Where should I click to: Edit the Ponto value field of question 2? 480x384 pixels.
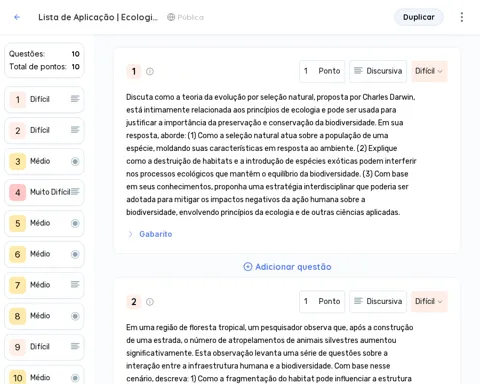click(x=322, y=301)
